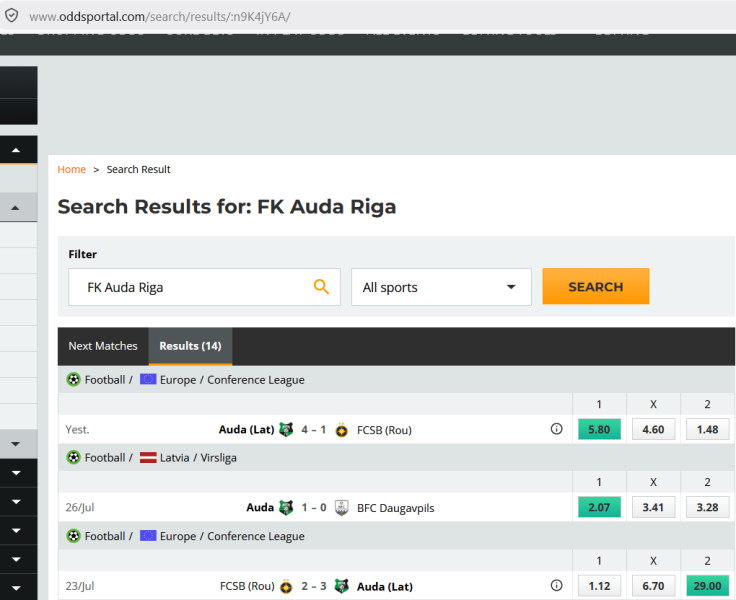Click the Auda badge in 23/Jul match
The height and width of the screenshot is (600, 736).
pos(342,585)
